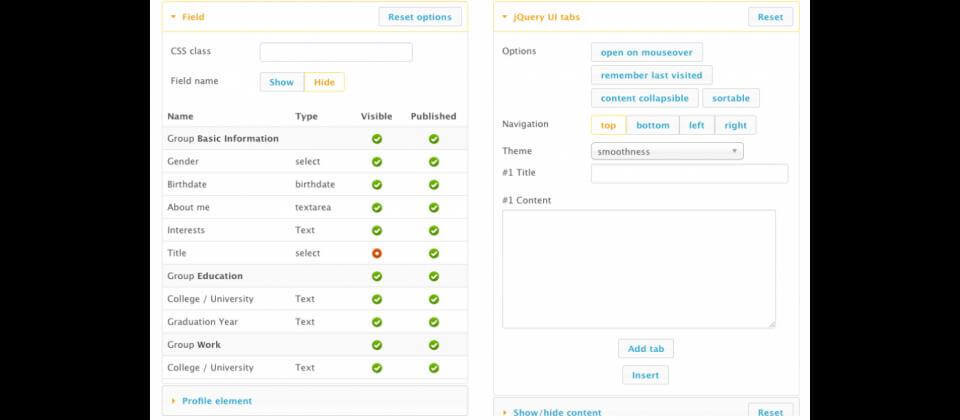Enable content collapsible option

645,98
